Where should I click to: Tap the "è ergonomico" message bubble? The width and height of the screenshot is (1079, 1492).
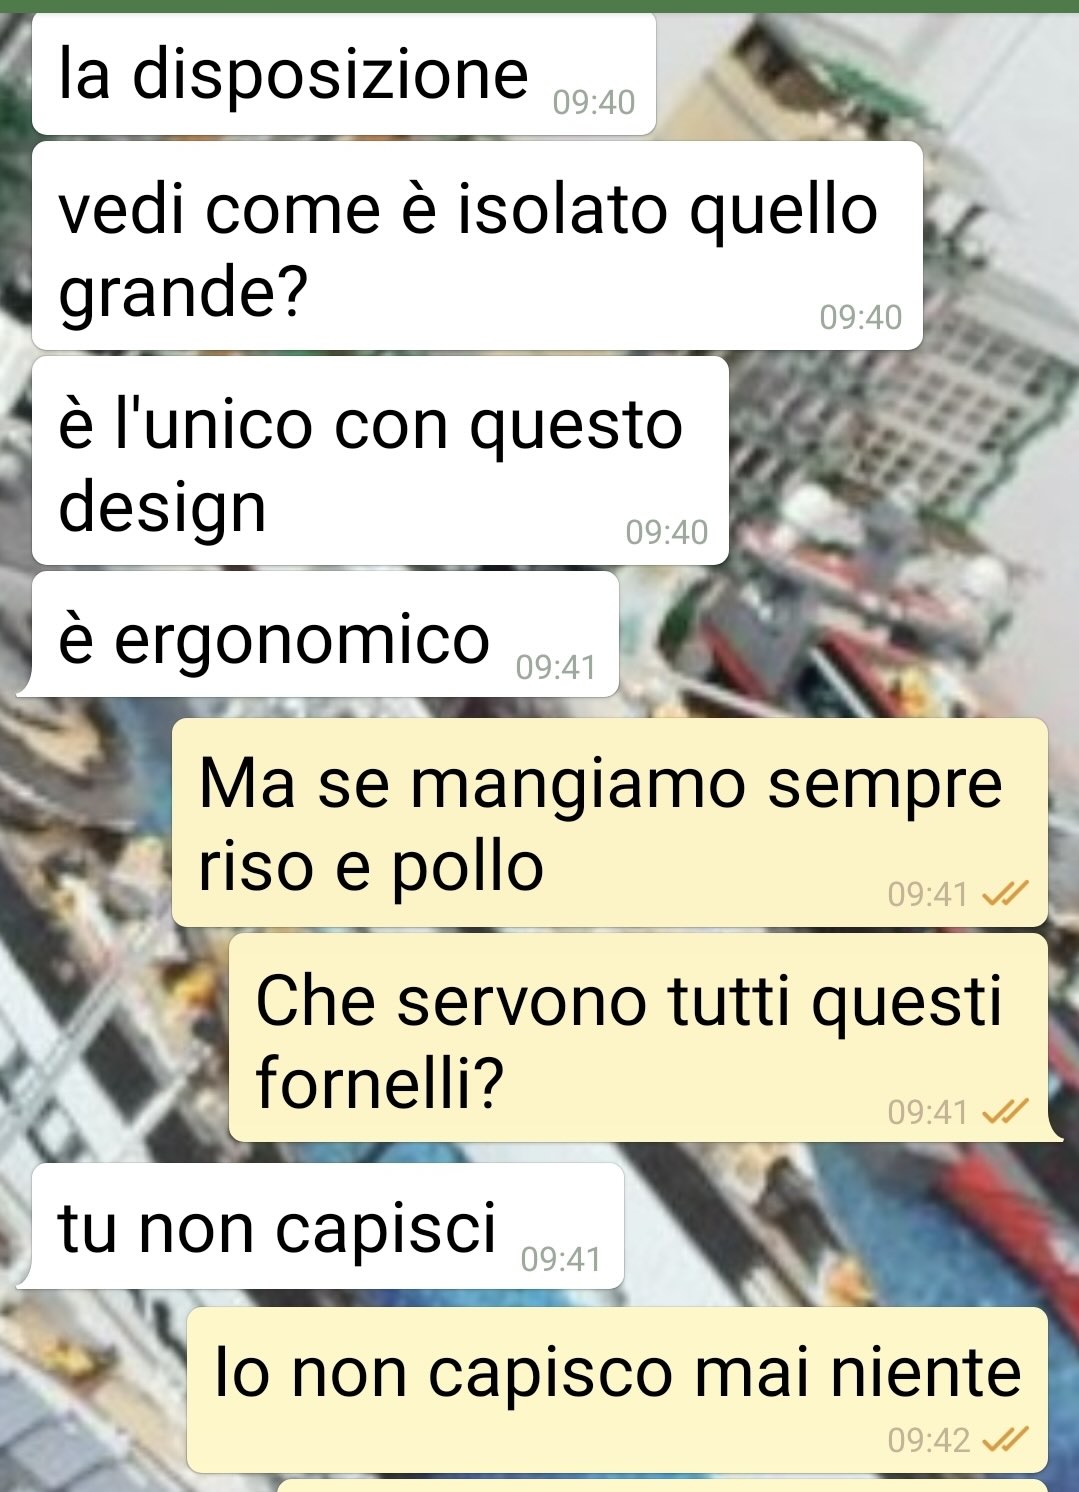pos(320,635)
